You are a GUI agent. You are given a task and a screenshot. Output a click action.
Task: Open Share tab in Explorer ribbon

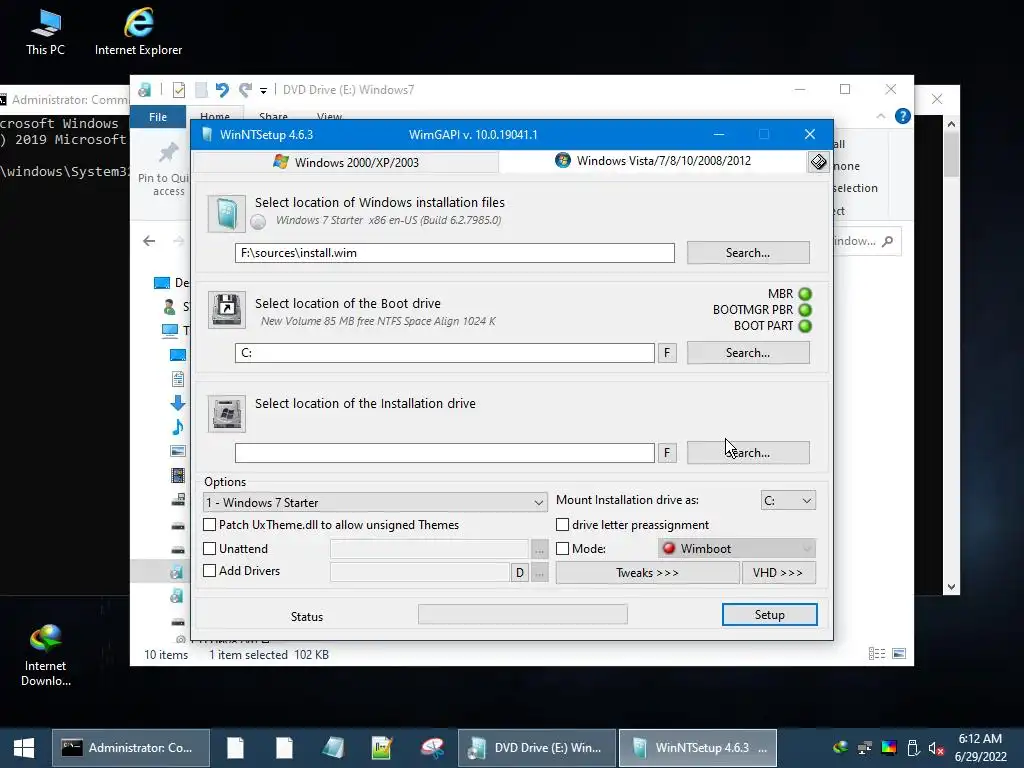point(273,116)
